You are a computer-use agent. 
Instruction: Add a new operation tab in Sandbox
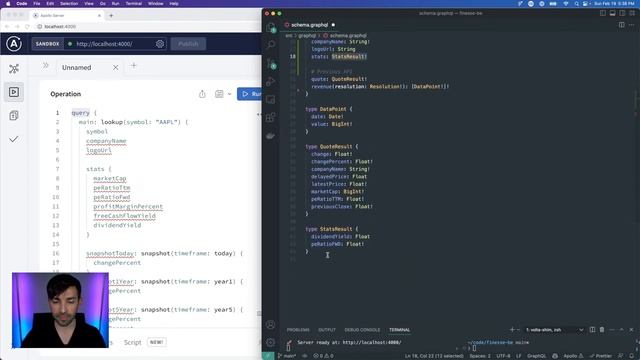coord(133,66)
